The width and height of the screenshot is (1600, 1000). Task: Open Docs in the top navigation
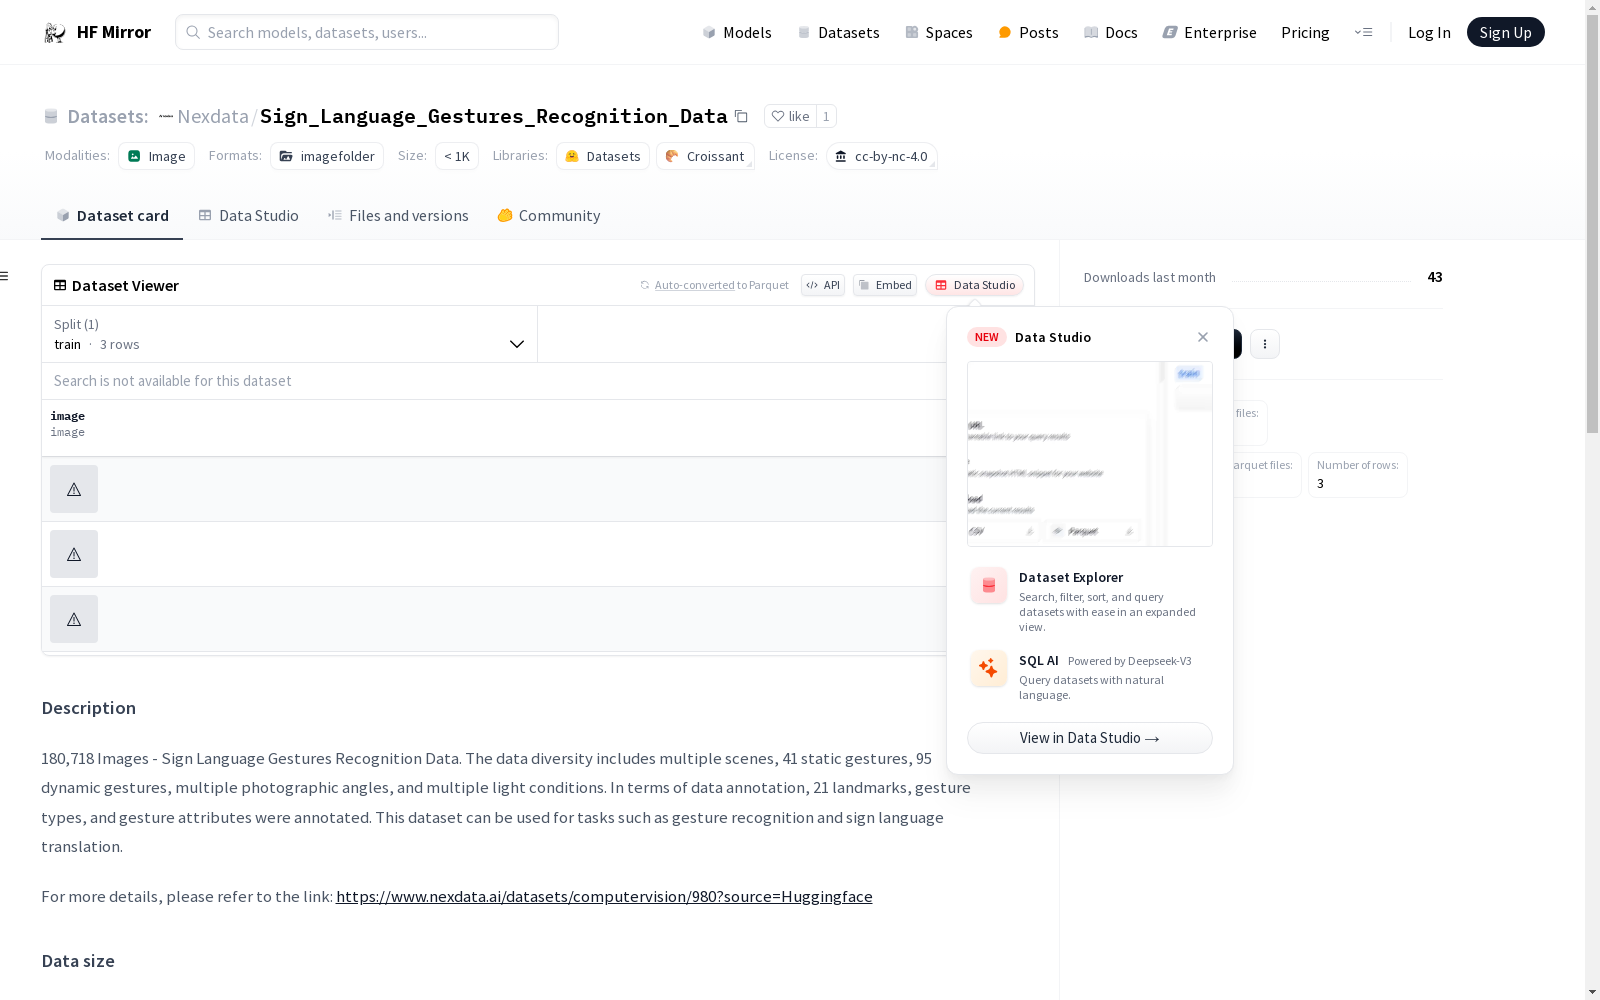(x=1111, y=32)
